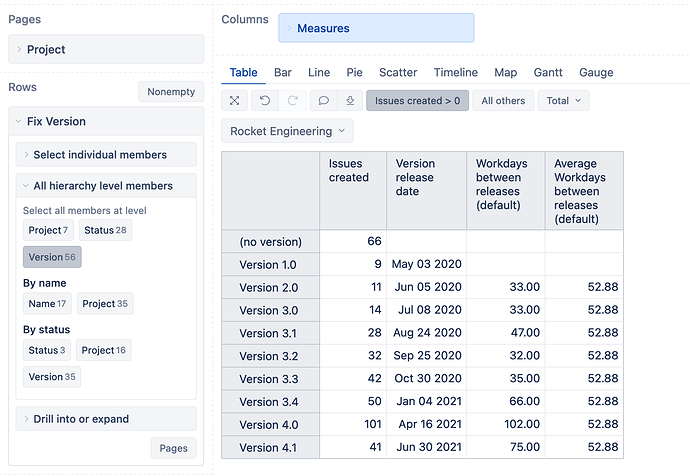Click the redo arrow icon
This screenshot has height=476, width=690.
(293, 101)
